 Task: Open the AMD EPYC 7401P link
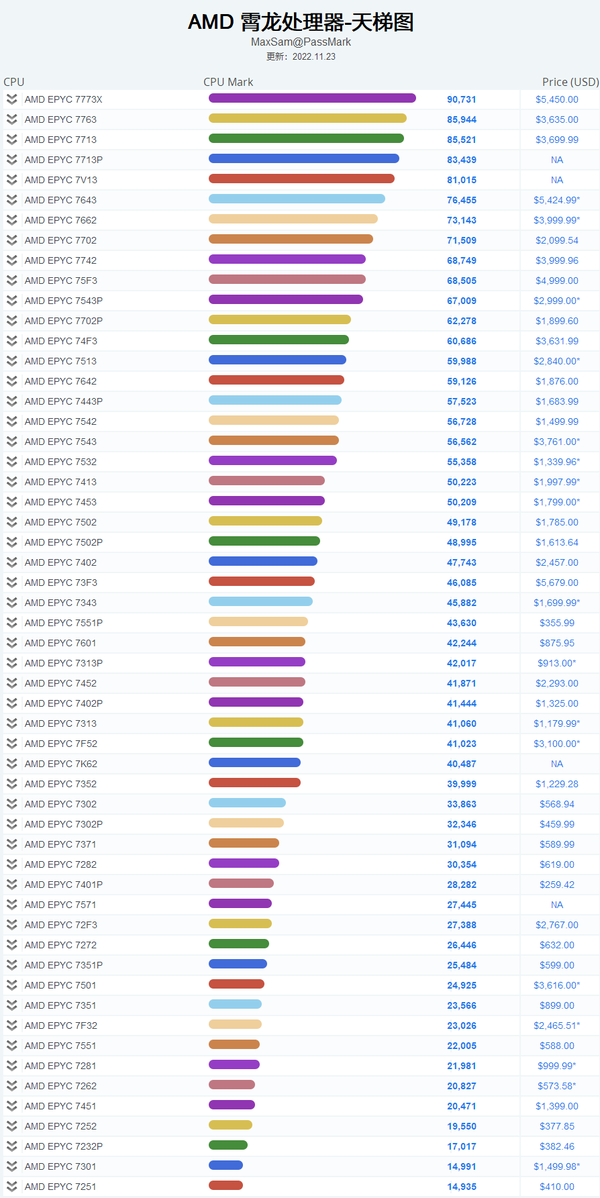pyautogui.click(x=63, y=885)
